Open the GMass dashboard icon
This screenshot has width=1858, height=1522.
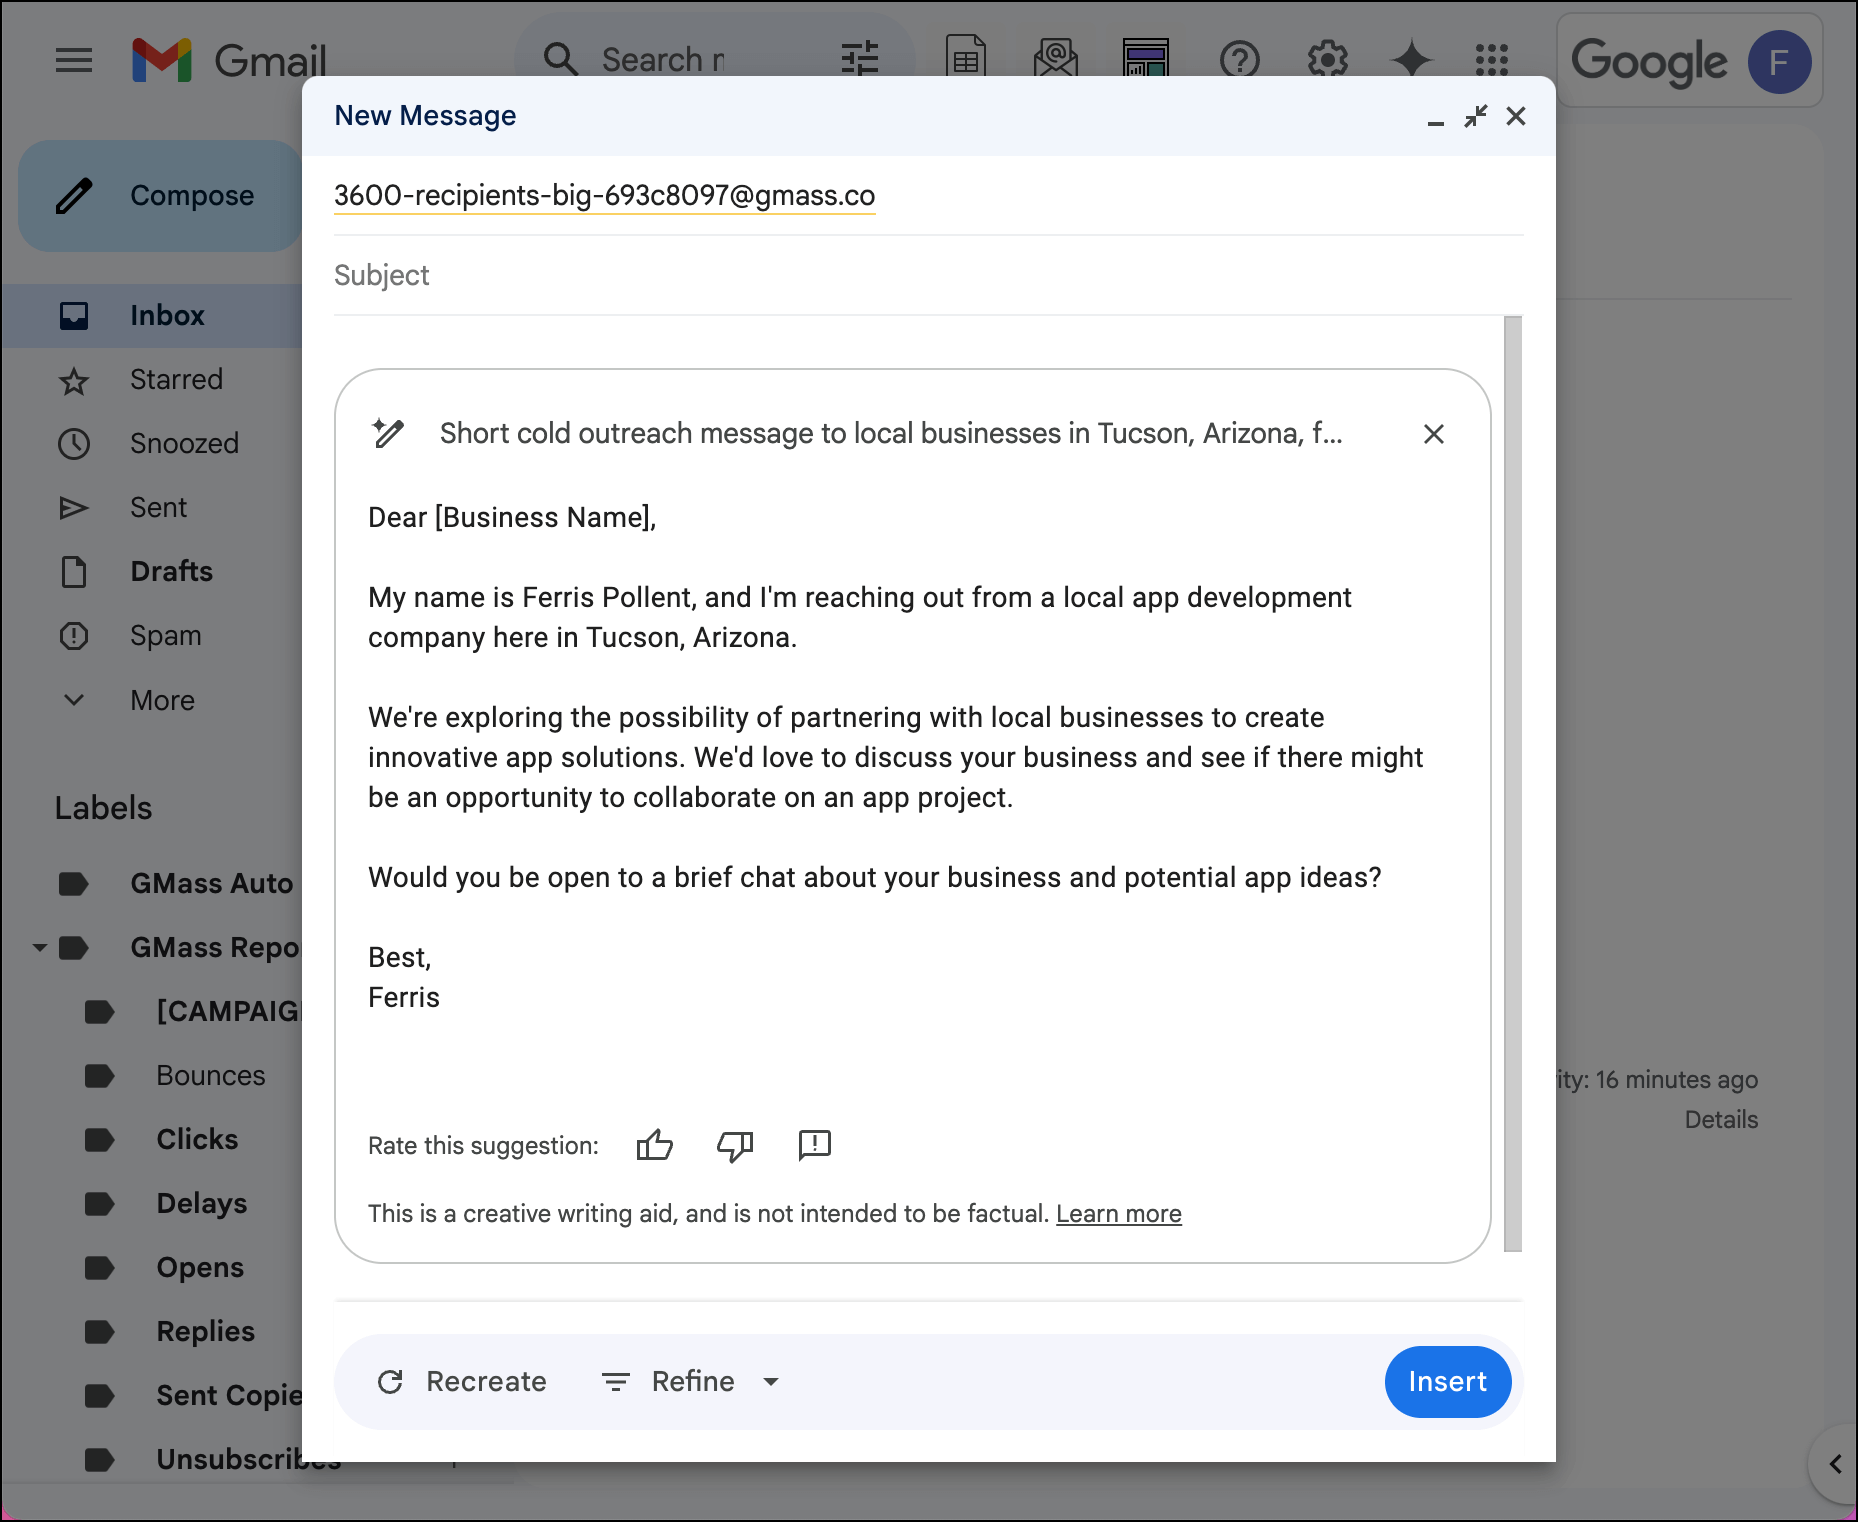coord(1146,58)
